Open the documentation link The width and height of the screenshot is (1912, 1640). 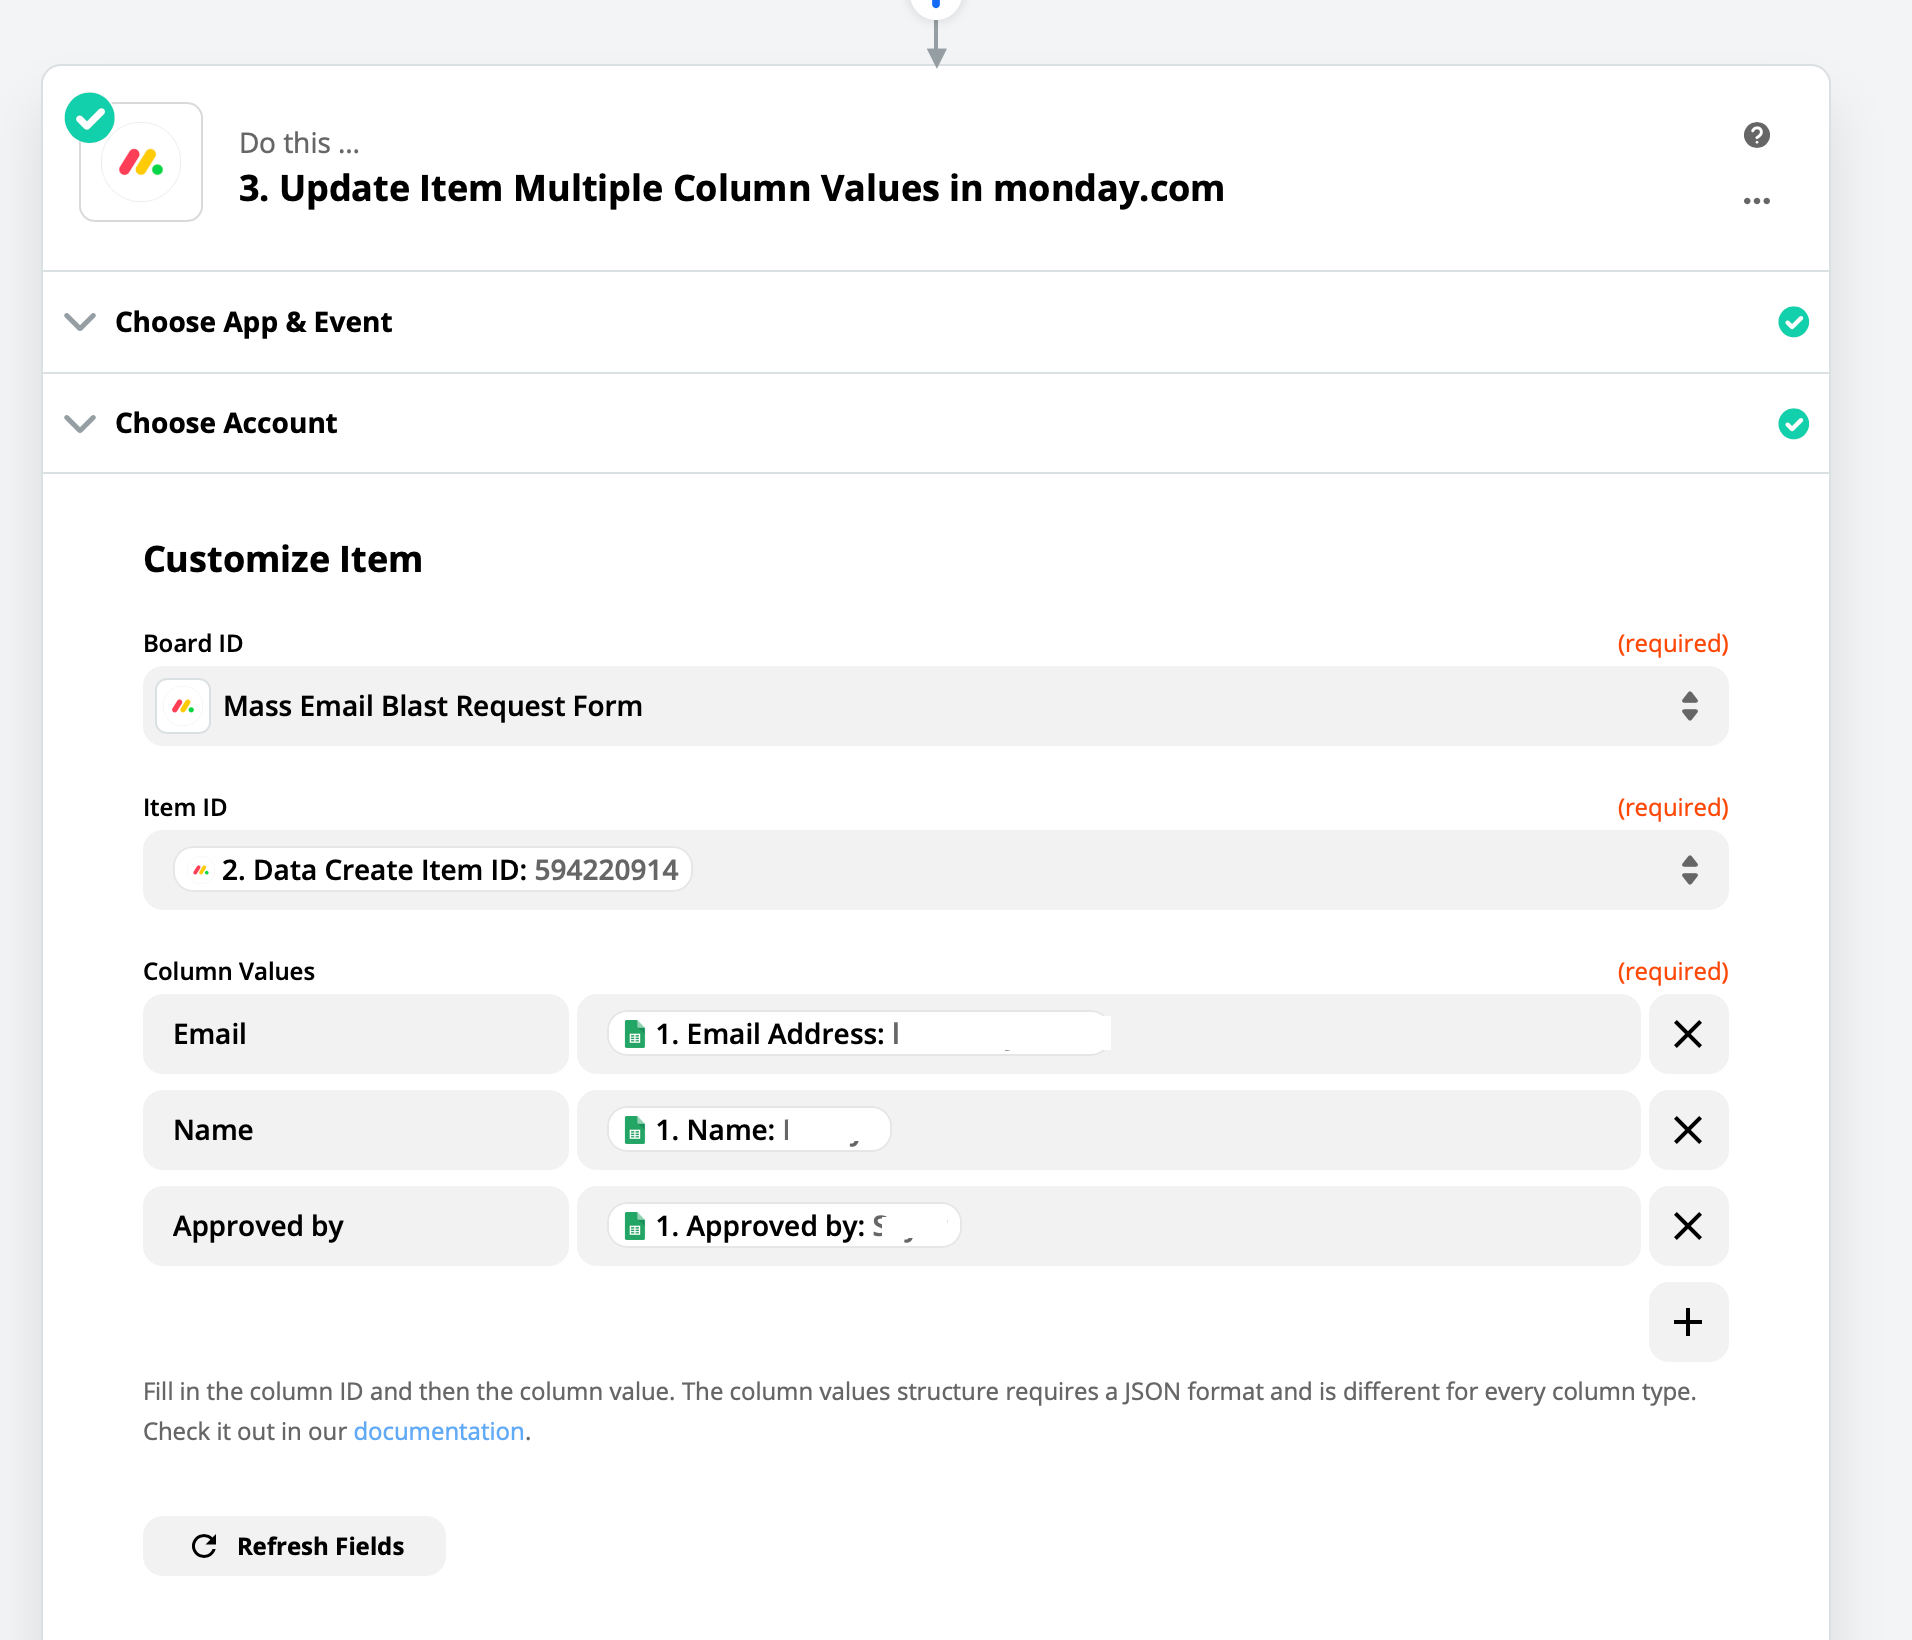pos(439,1432)
